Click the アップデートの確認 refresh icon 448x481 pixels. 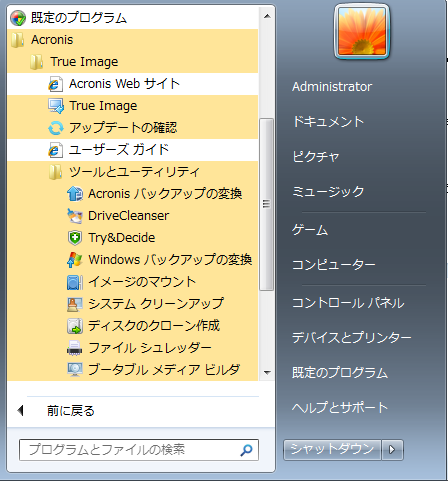pyautogui.click(x=56, y=128)
